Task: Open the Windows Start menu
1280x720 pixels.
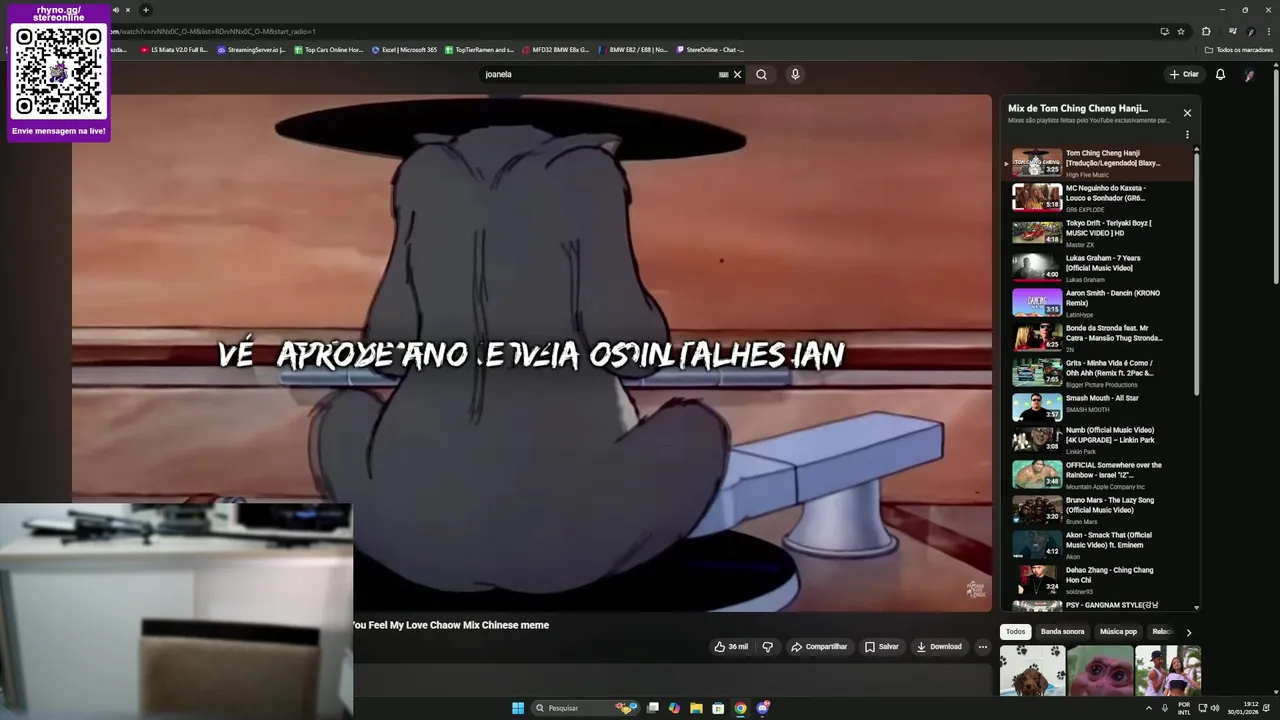Action: click(x=518, y=708)
